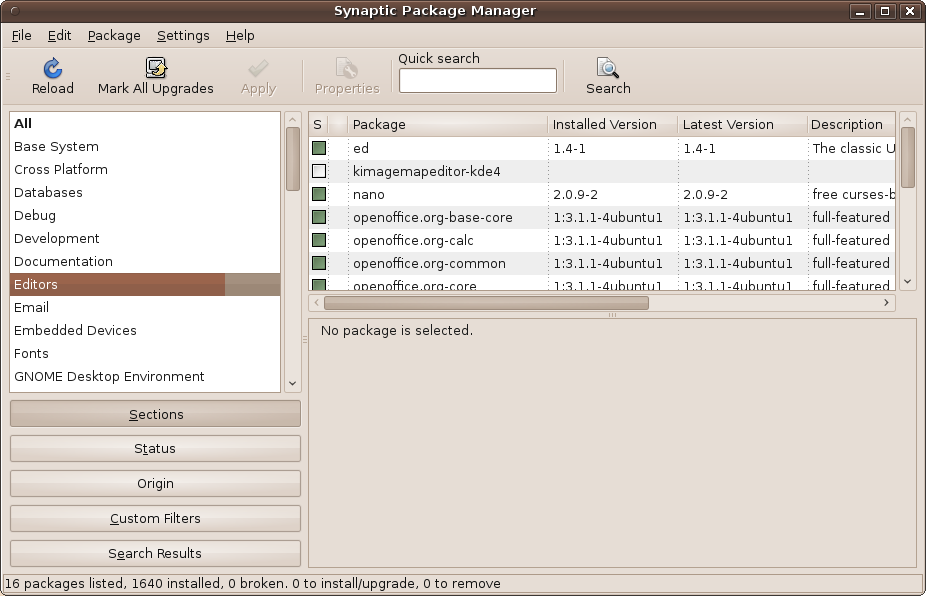Screen dimensions: 926x596
Task: Show Search Results view
Action: [155, 553]
